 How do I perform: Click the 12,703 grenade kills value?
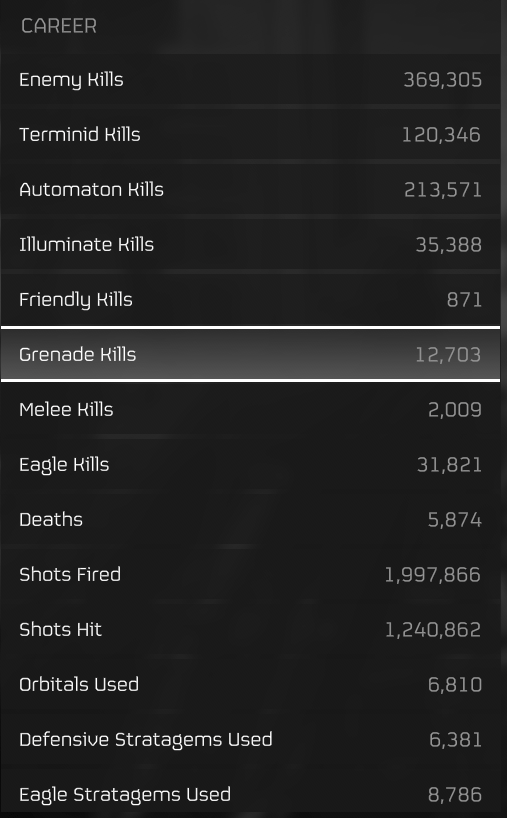(448, 355)
